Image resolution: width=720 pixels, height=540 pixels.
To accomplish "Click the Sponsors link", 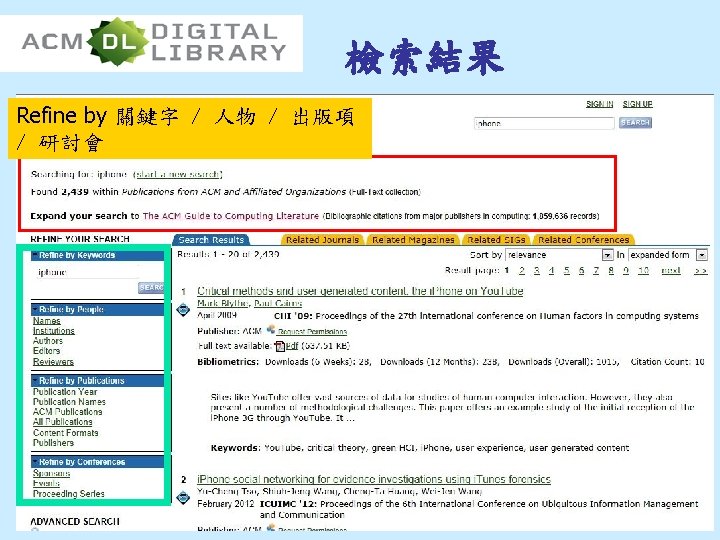I will (51, 473).
